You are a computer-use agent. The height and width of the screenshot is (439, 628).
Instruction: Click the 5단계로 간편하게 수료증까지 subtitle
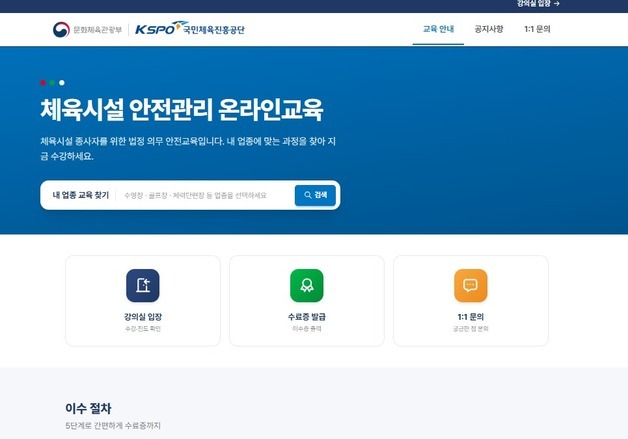[113, 425]
